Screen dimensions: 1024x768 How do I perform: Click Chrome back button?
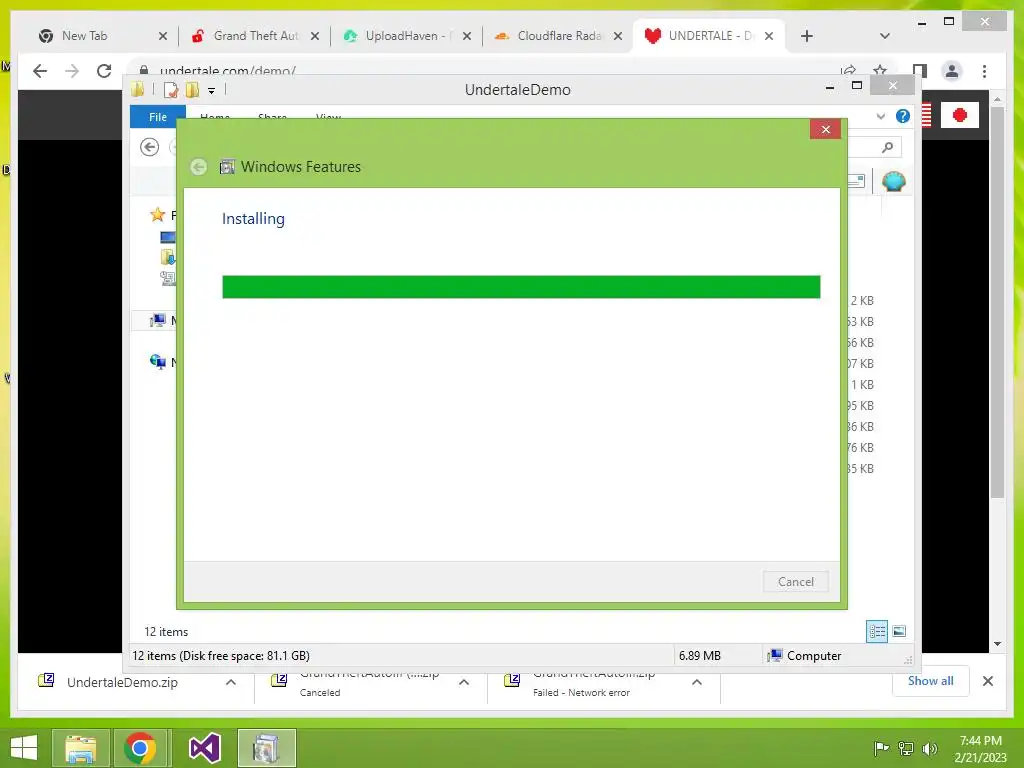(x=40, y=71)
